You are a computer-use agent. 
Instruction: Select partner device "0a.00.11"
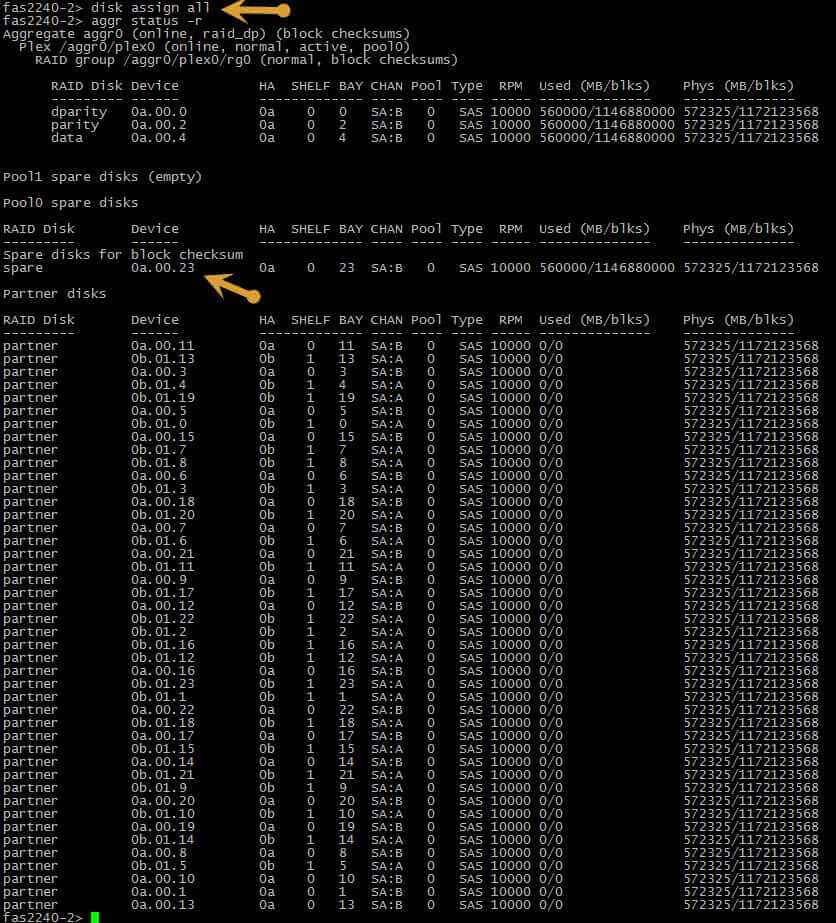coord(162,346)
